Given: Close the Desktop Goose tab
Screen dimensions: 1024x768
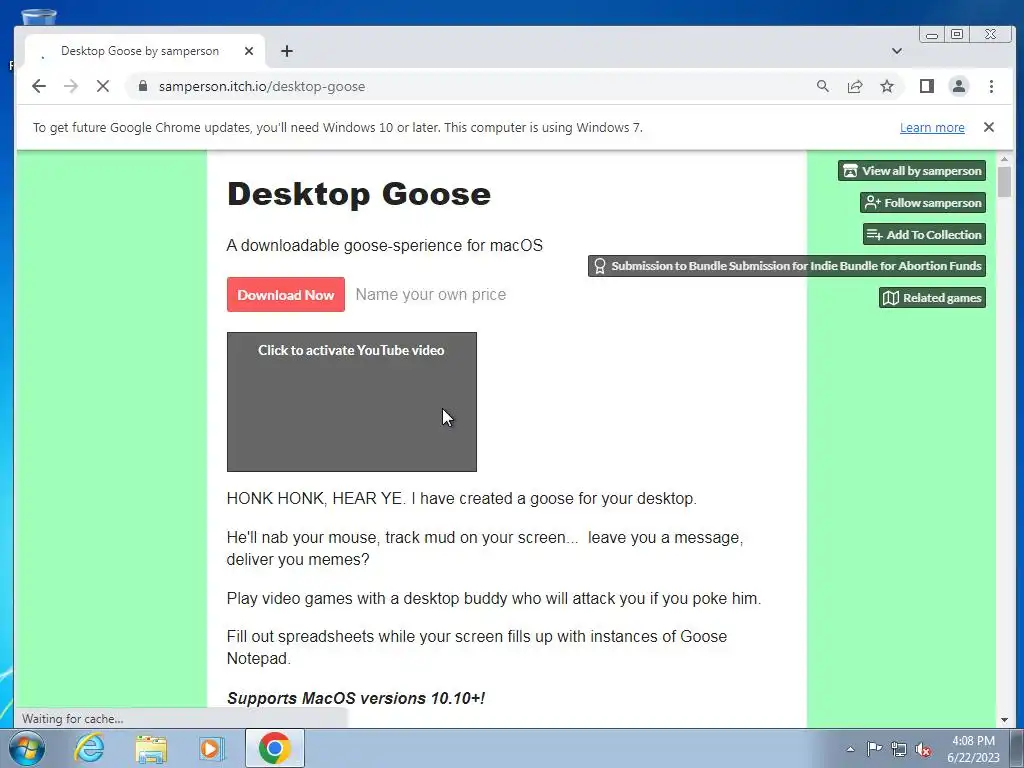Looking at the screenshot, I should (x=249, y=51).
